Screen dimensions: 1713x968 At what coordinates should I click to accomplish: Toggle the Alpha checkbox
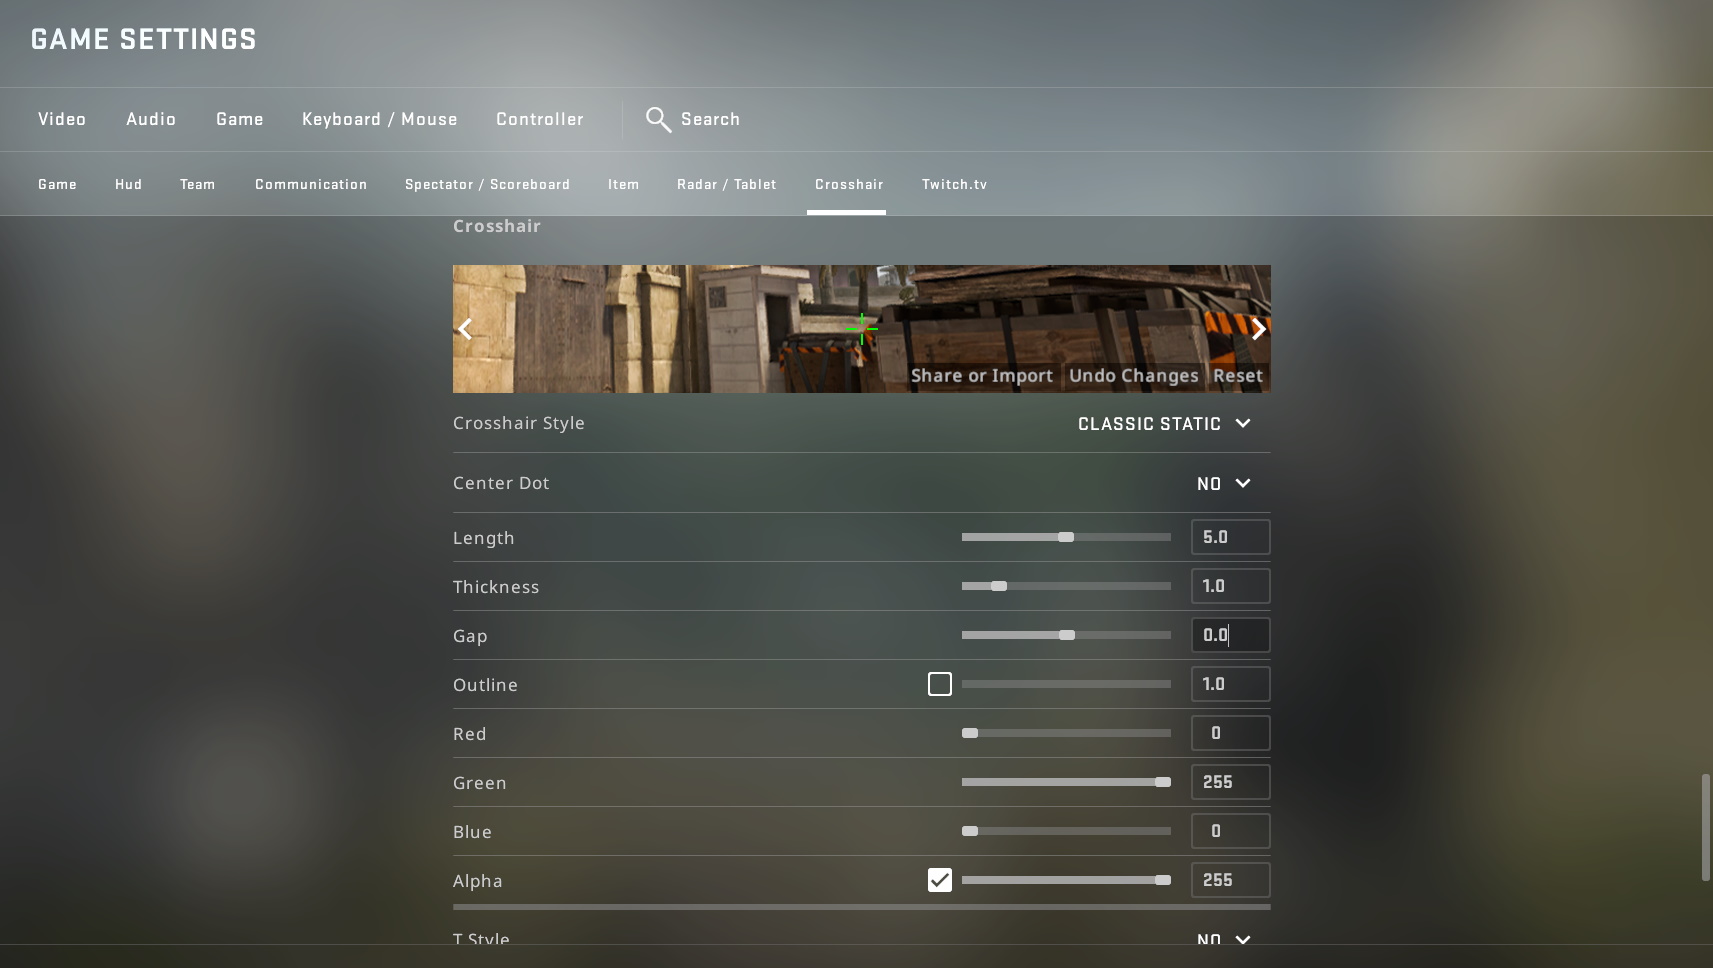(940, 880)
